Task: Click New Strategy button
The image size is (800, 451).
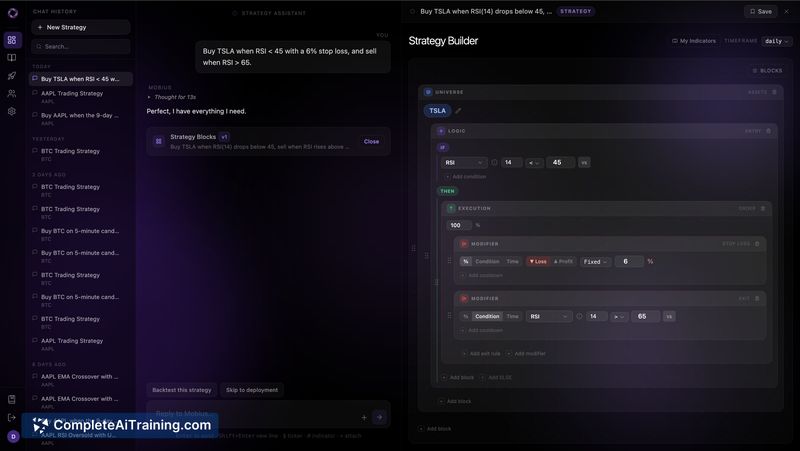Action: click(x=81, y=27)
